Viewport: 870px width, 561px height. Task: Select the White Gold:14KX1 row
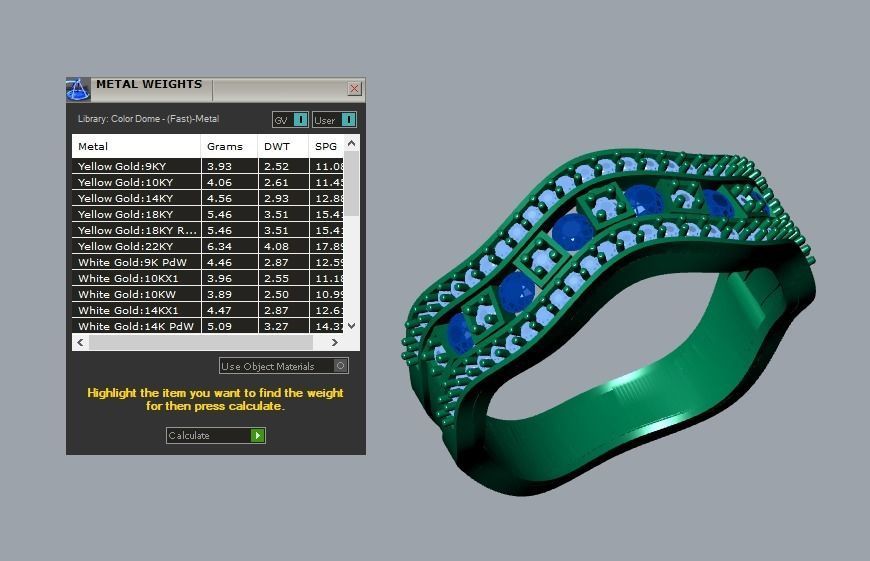coord(208,311)
